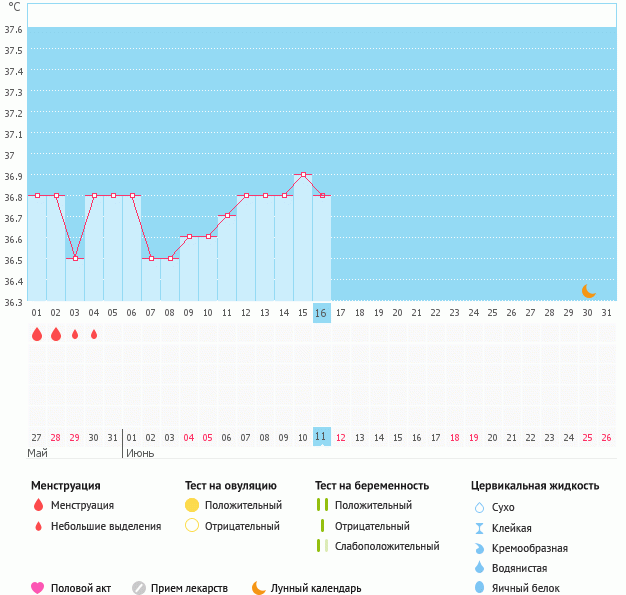This screenshot has height=595, width=626.
Task: Click the menstruation drop on day 02
Action: [x=56, y=335]
